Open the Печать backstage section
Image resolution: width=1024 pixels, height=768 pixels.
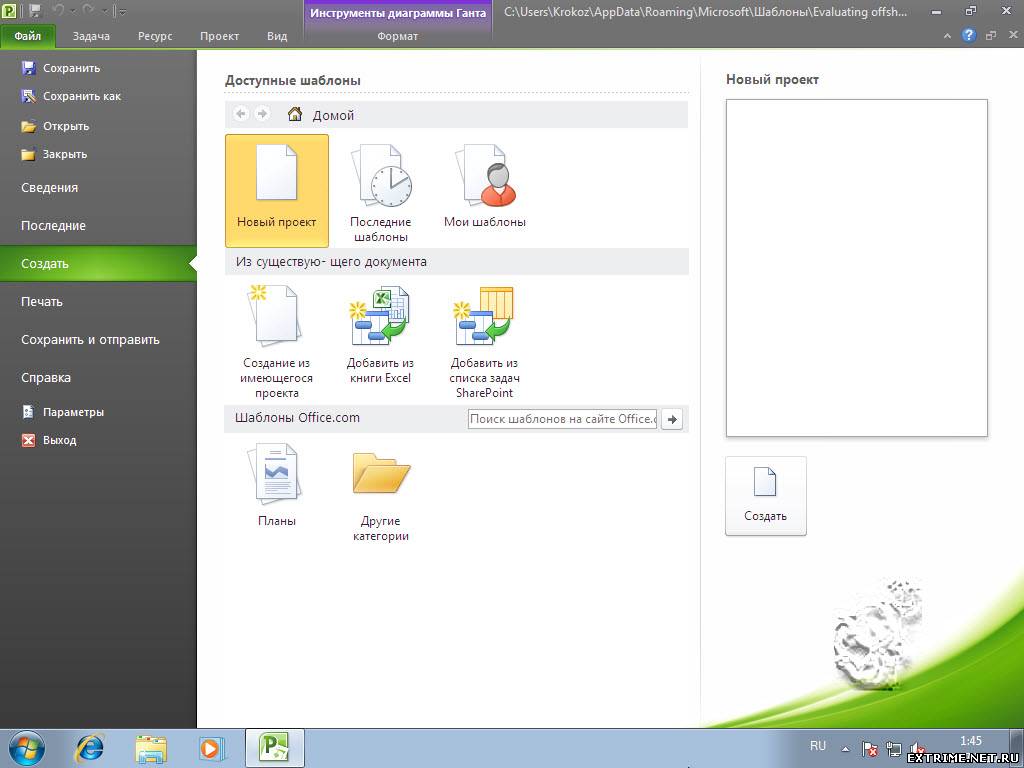[x=42, y=302]
